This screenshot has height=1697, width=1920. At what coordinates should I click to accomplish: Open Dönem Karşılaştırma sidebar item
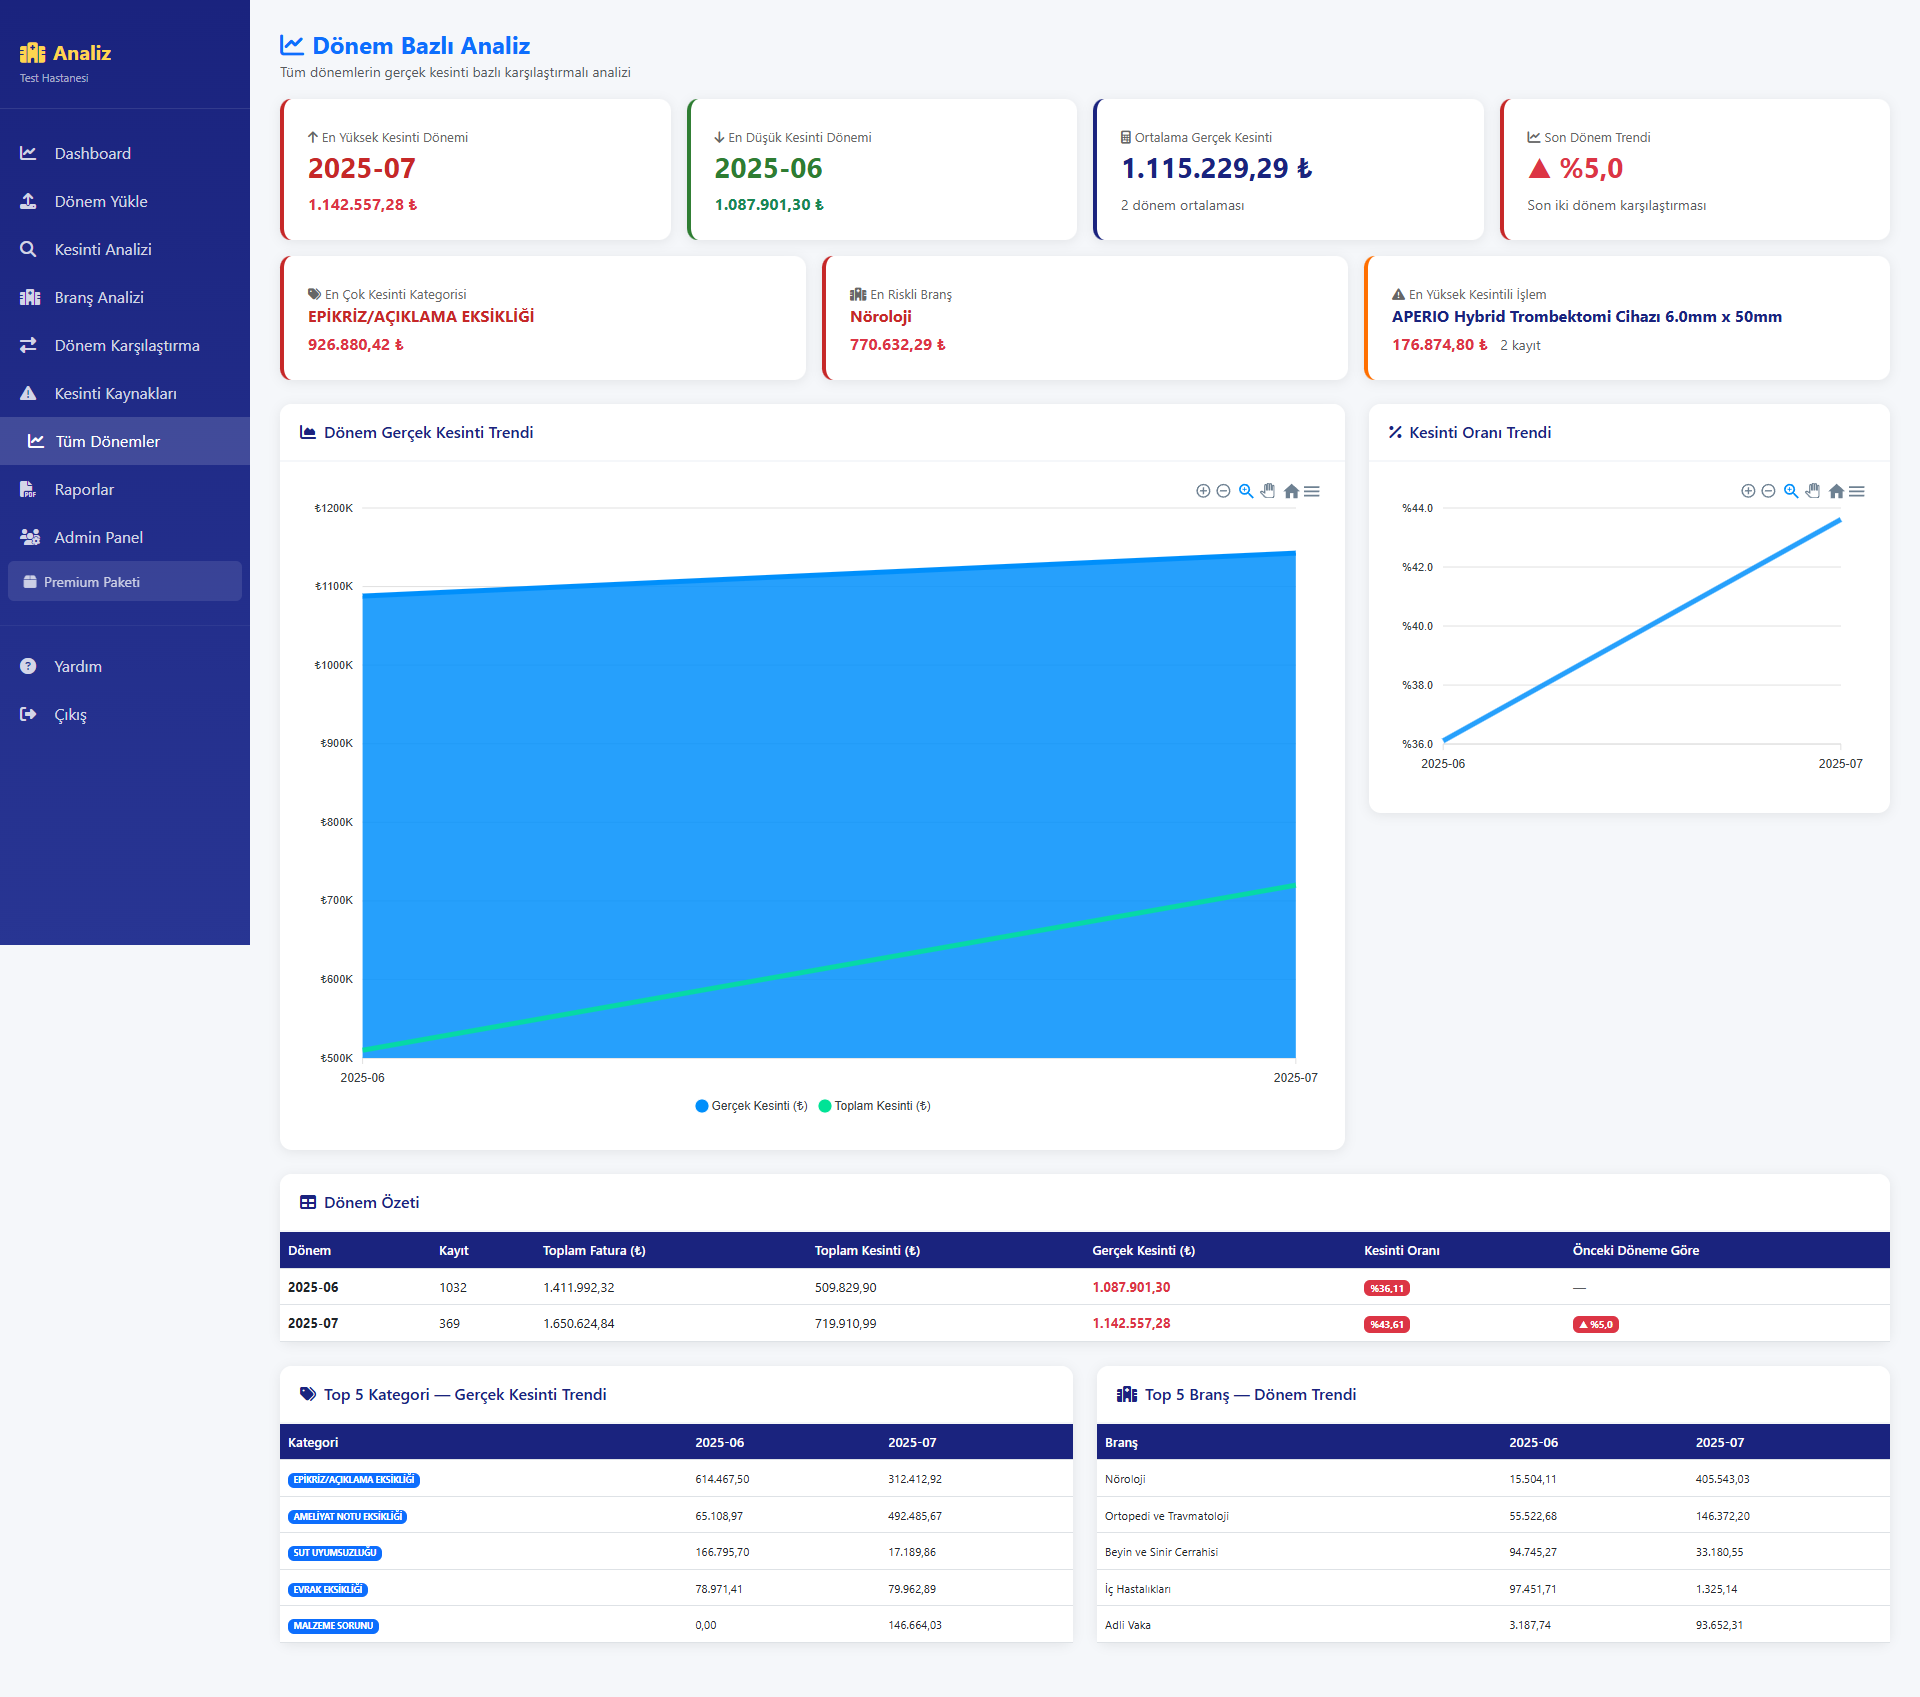pos(126,345)
